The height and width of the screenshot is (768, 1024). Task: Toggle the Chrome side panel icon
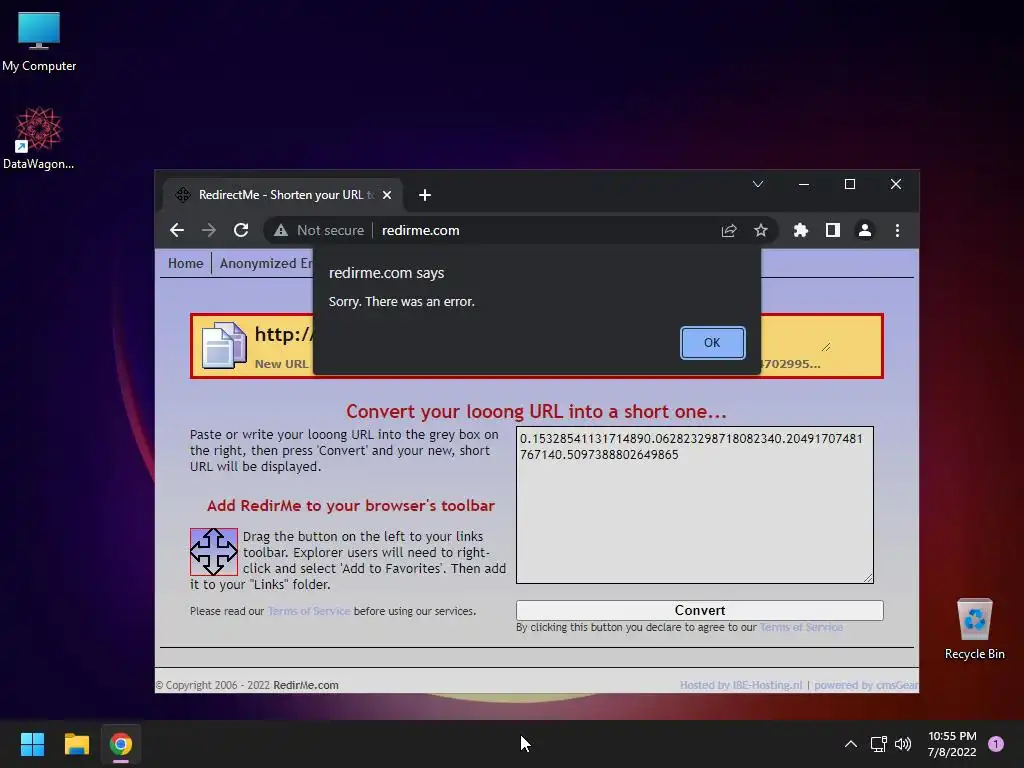point(833,230)
